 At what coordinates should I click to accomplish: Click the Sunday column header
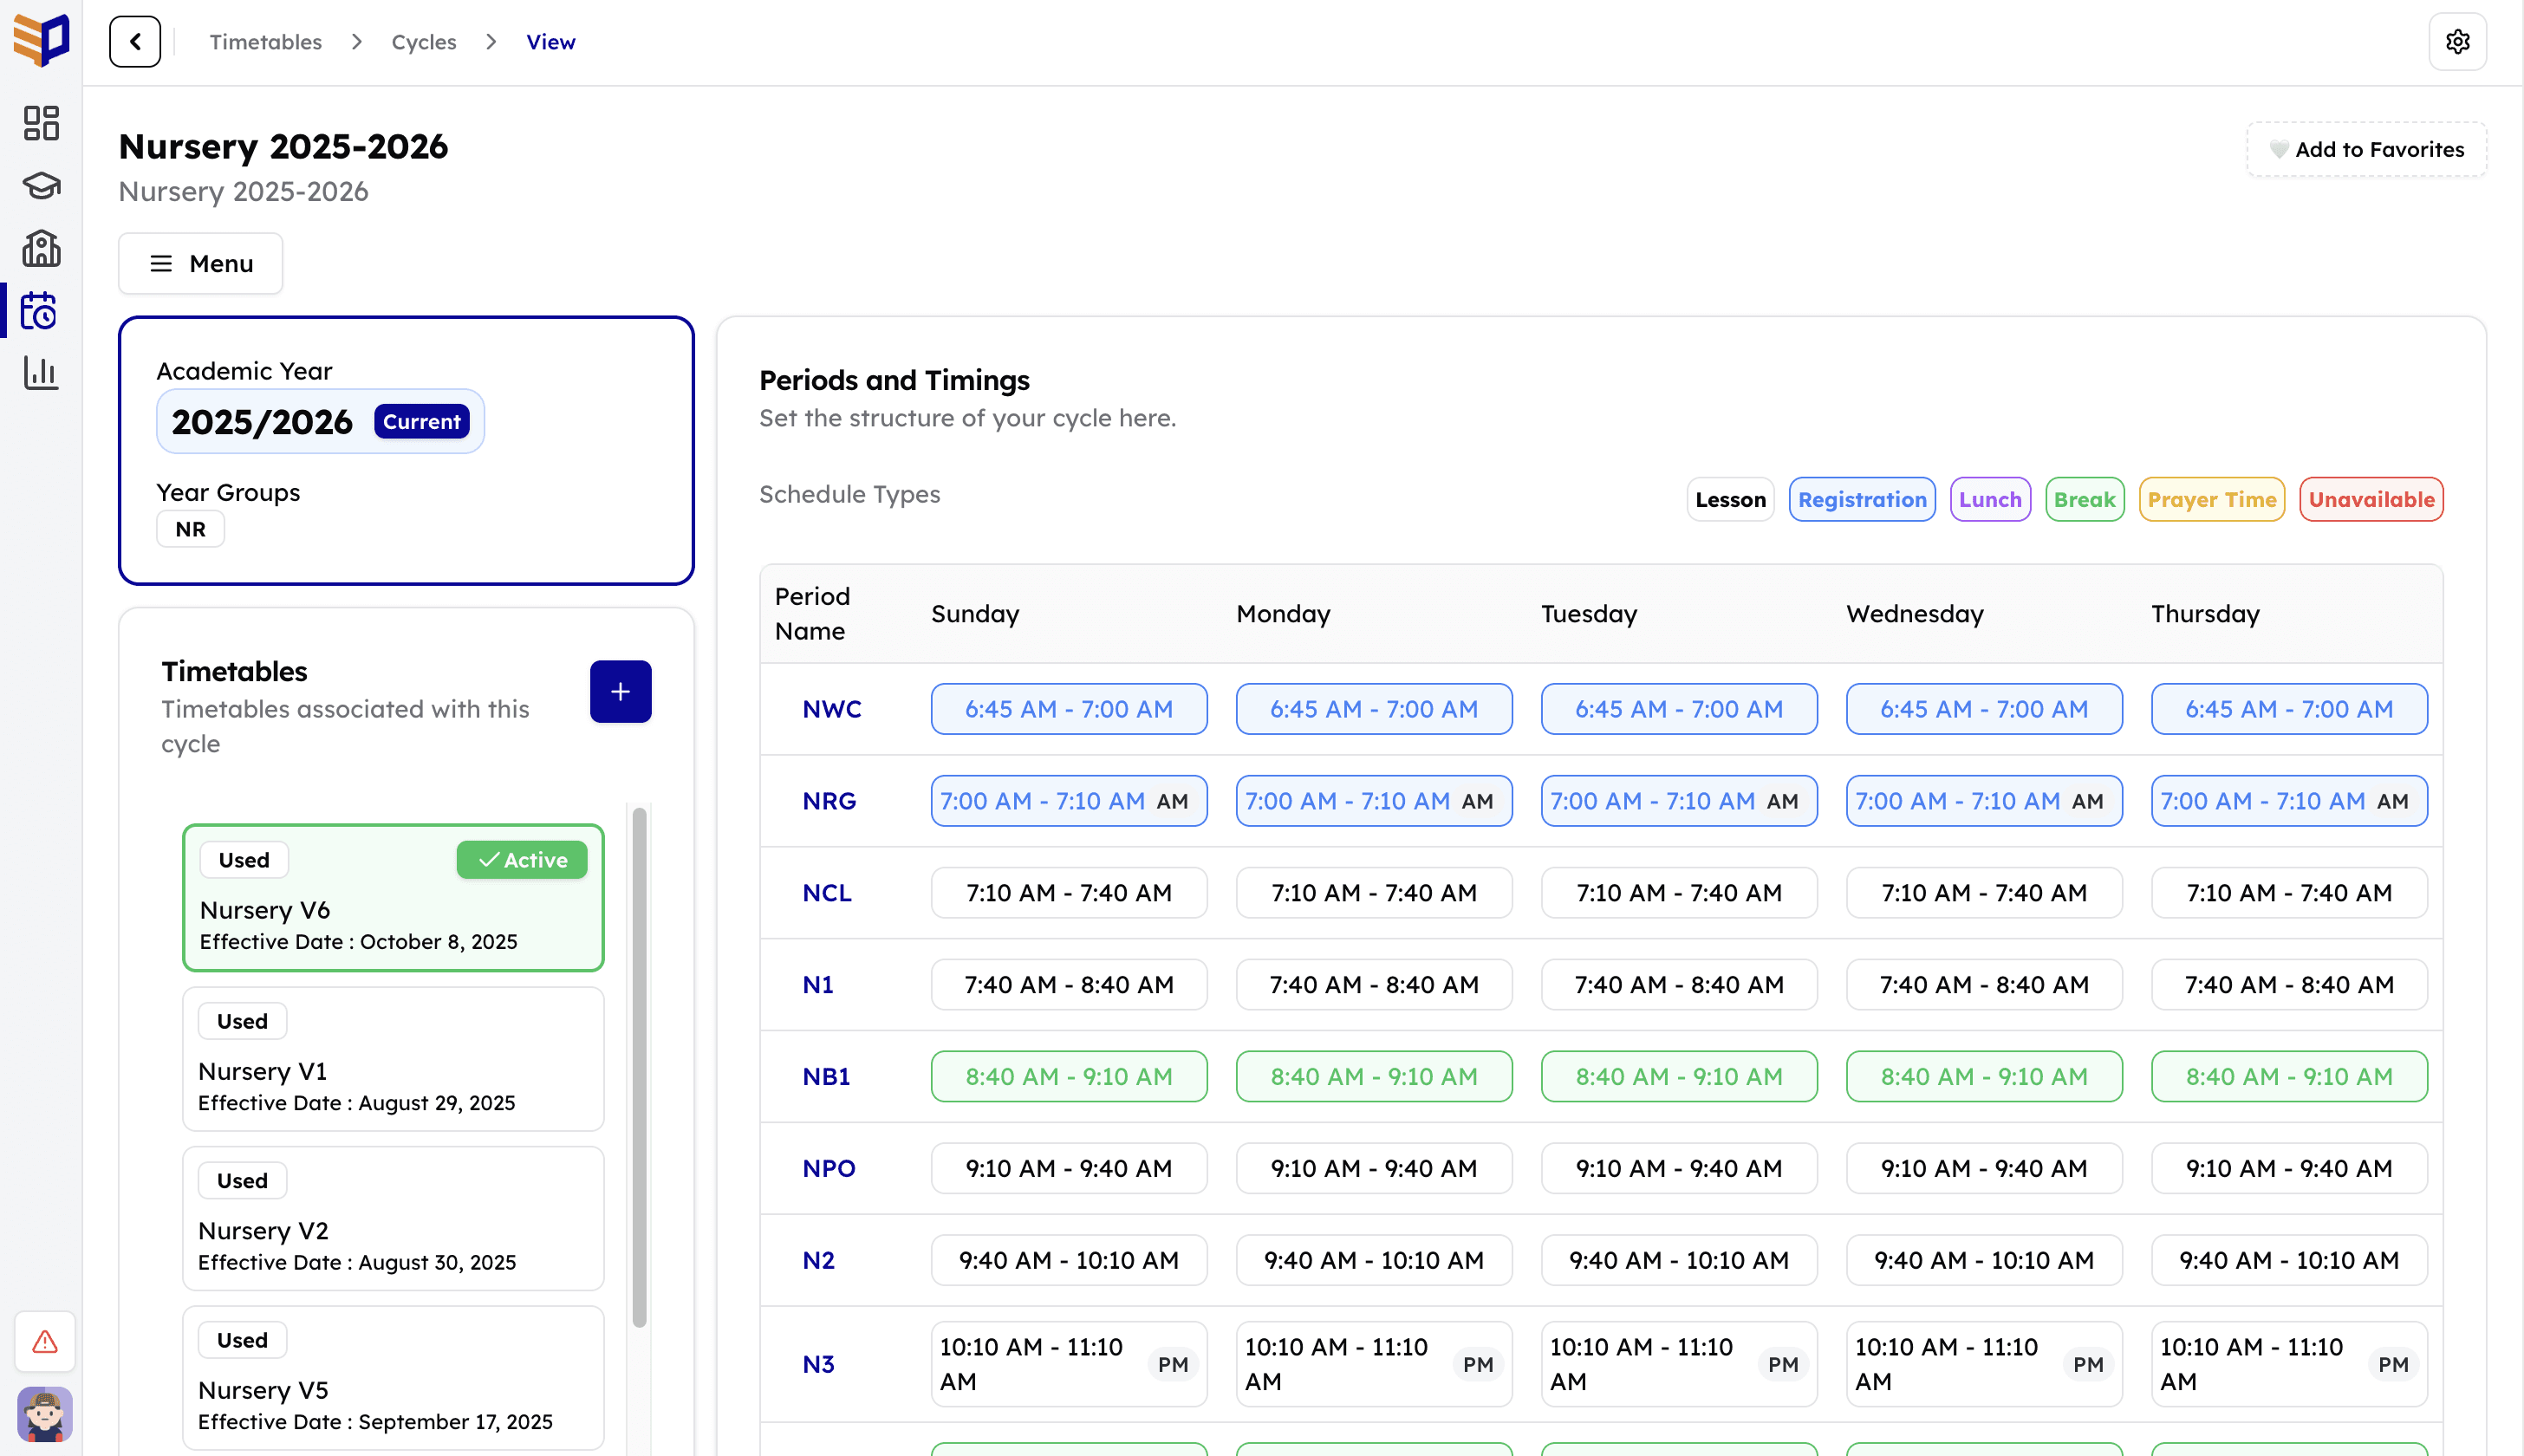pyautogui.click(x=975, y=614)
